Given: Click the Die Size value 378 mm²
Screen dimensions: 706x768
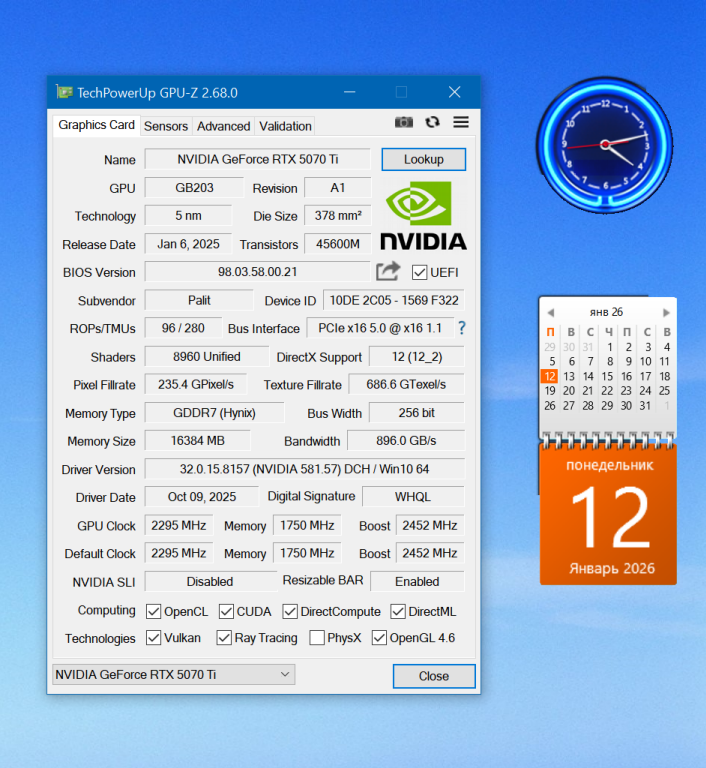Looking at the screenshot, I should 338,216.
